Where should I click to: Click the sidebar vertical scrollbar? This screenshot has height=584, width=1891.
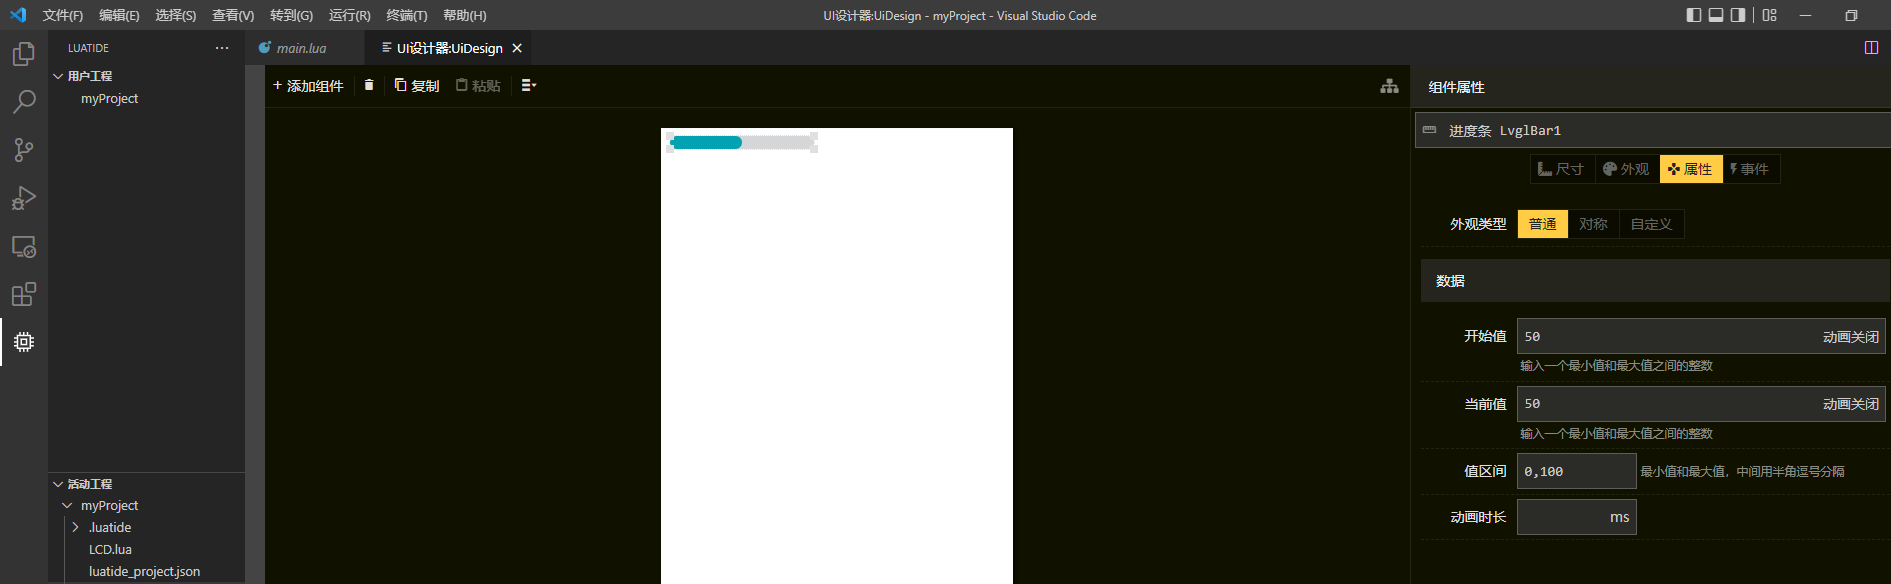point(255,325)
